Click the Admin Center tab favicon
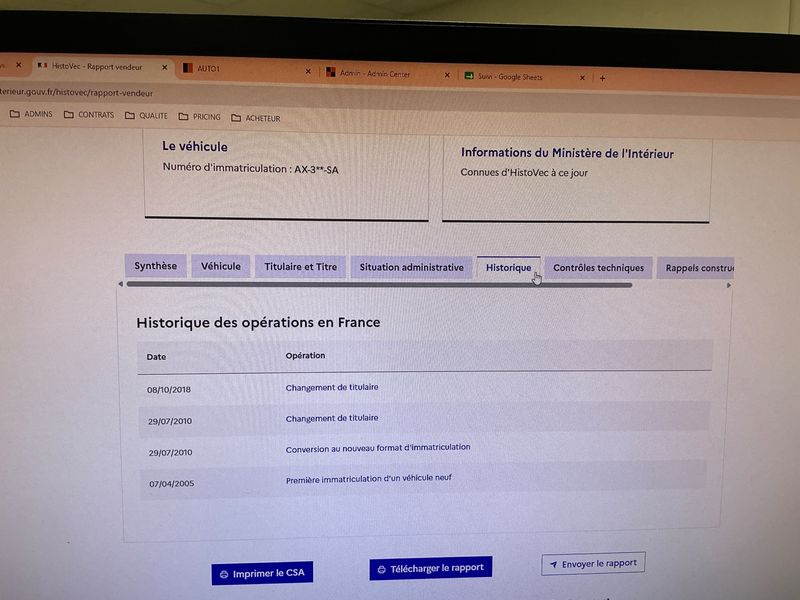 coord(331,72)
